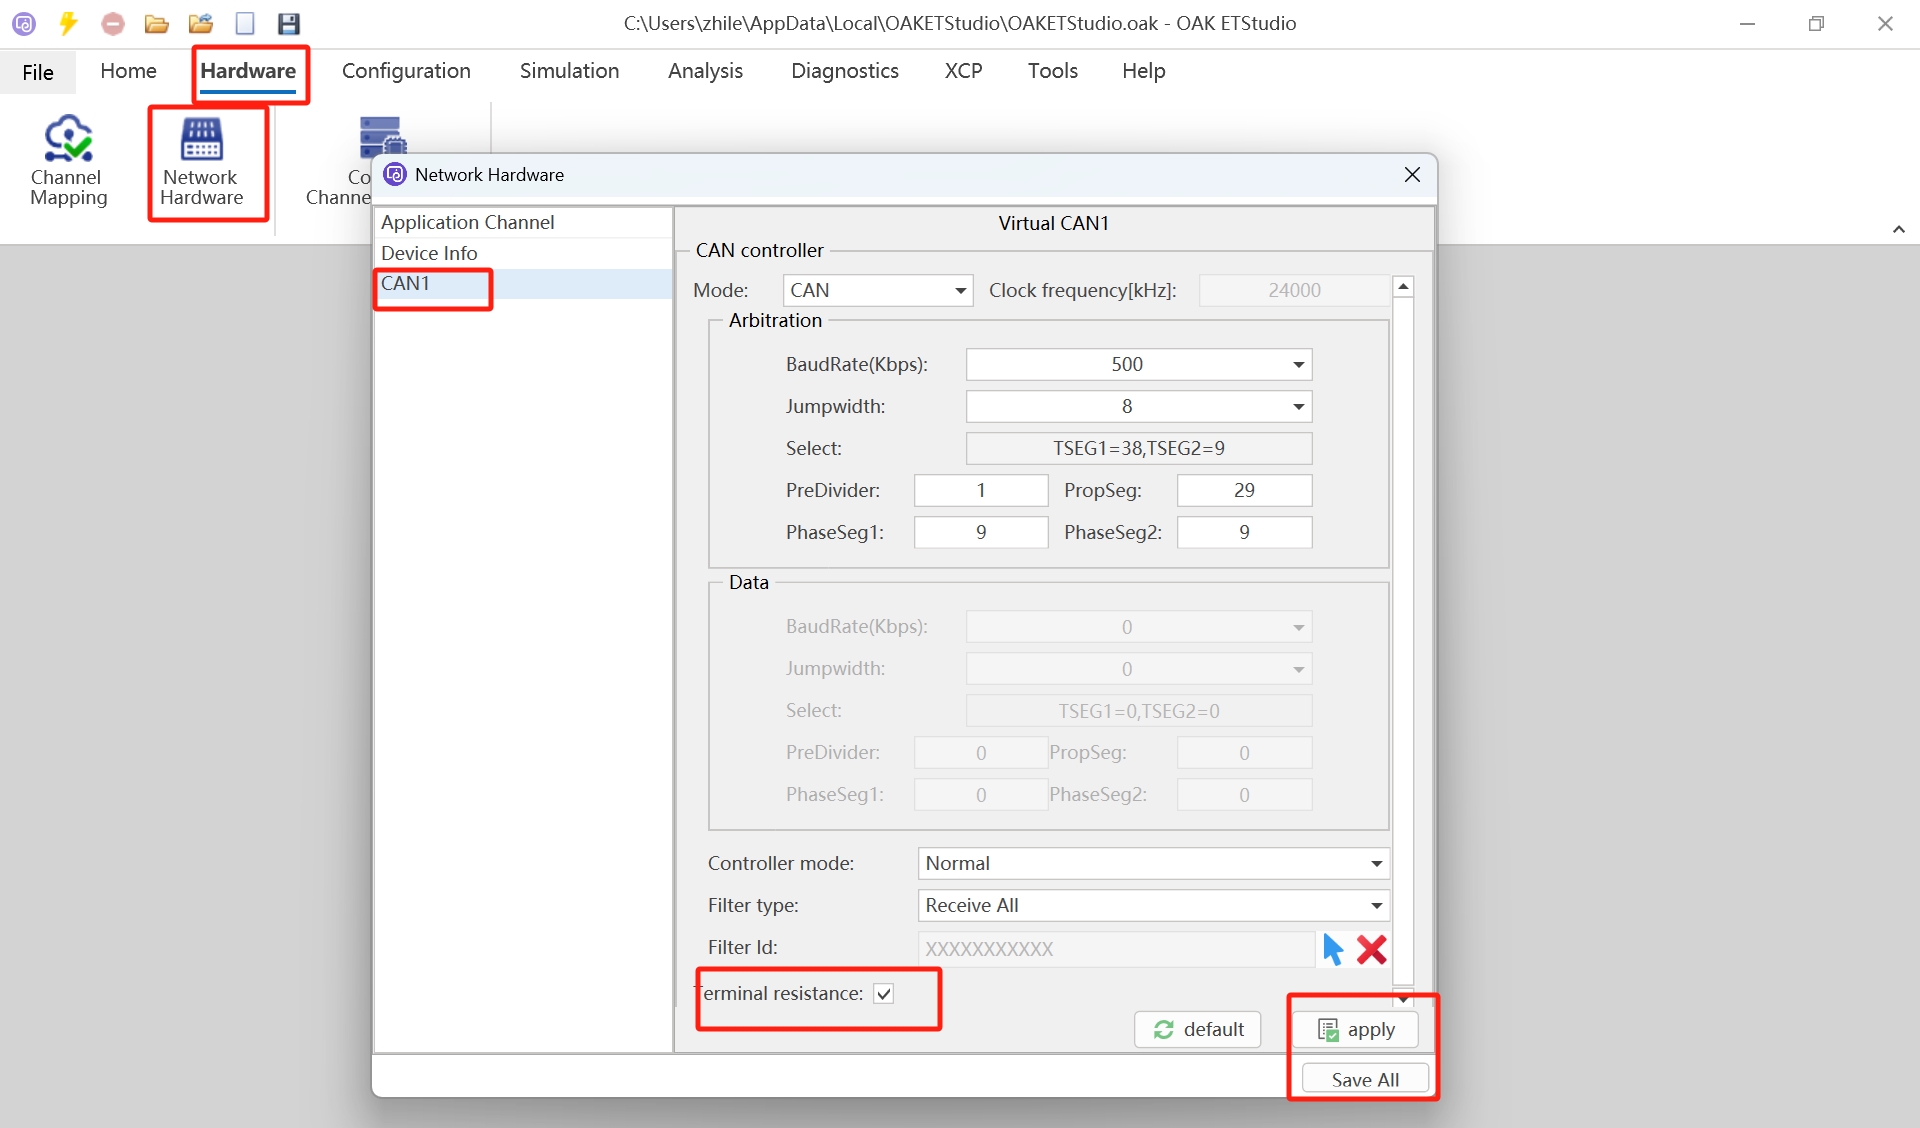Click the apply button

1356,1029
